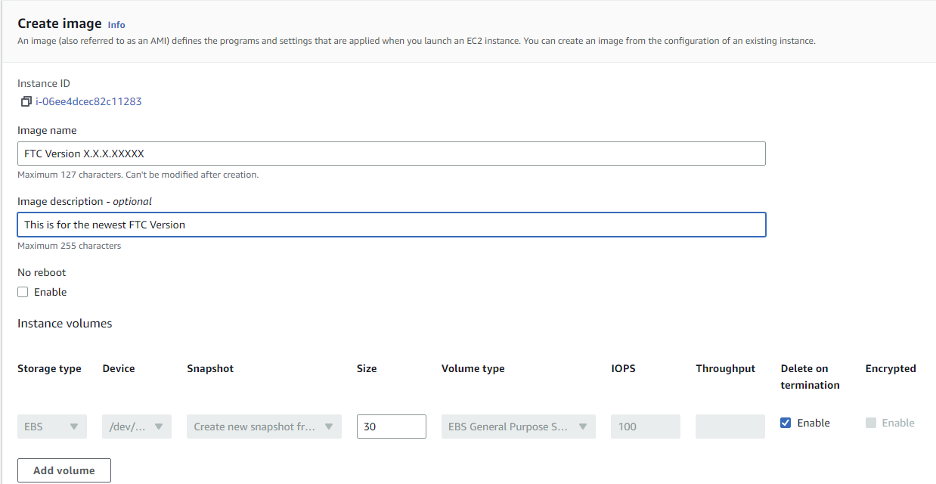Click the empty Throughput field
This screenshot has height=484, width=936.
click(730, 427)
